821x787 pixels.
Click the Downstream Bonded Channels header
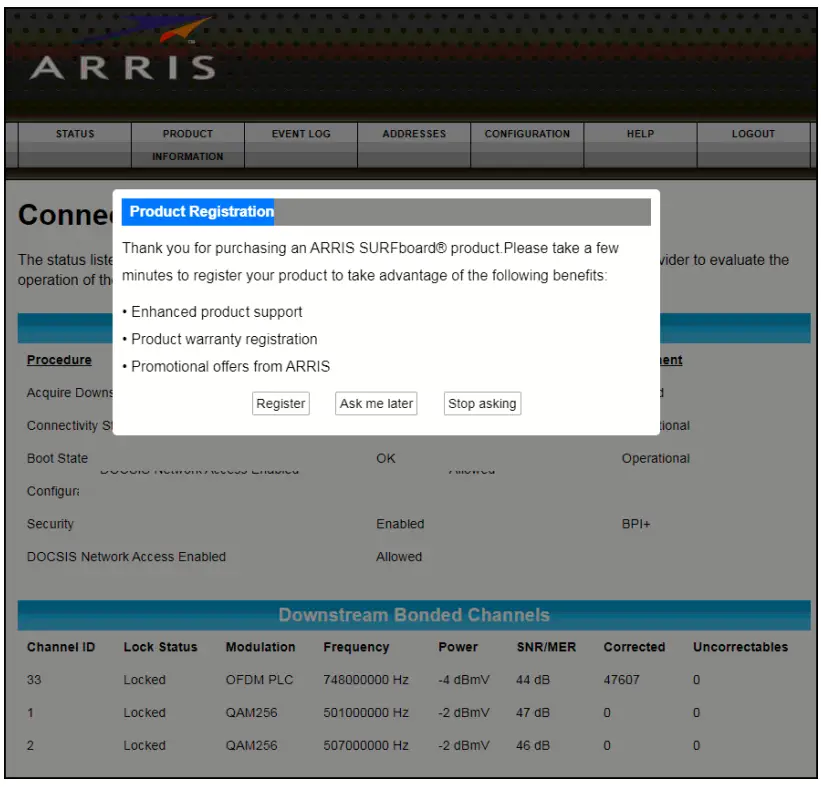point(414,615)
